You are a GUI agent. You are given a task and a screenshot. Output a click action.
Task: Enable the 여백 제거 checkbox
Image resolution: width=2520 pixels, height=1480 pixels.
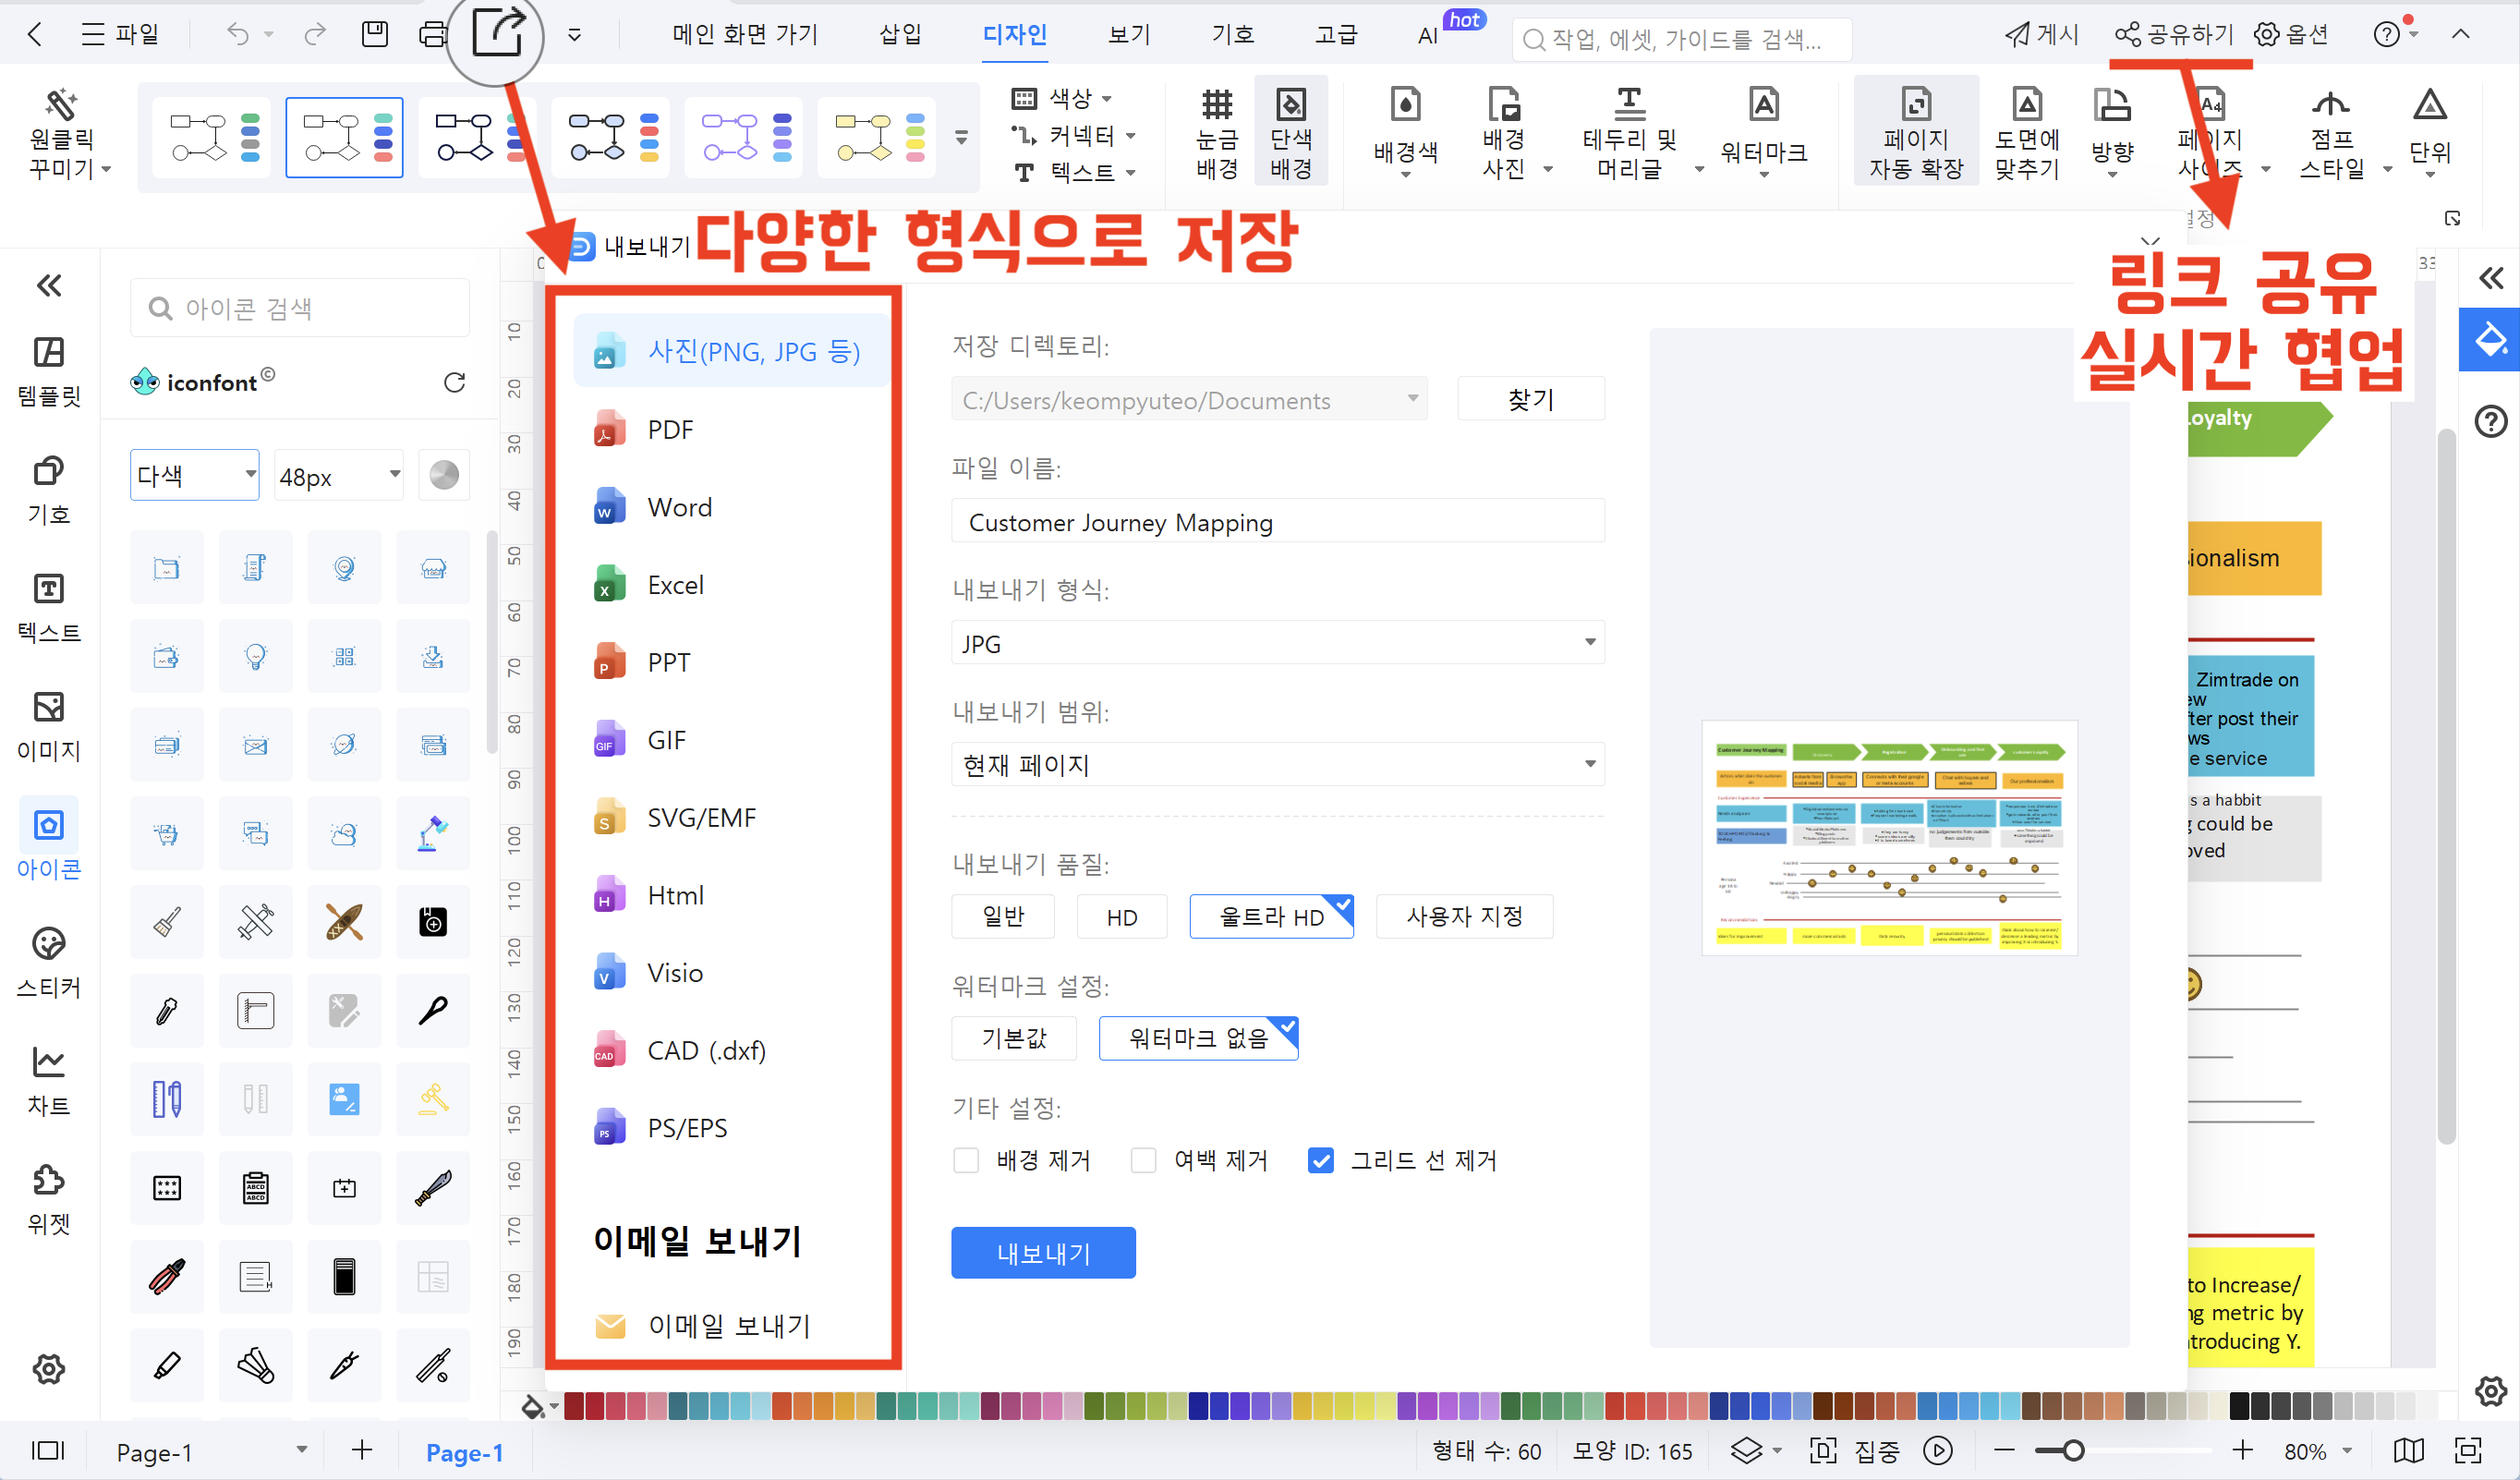click(x=1143, y=1160)
